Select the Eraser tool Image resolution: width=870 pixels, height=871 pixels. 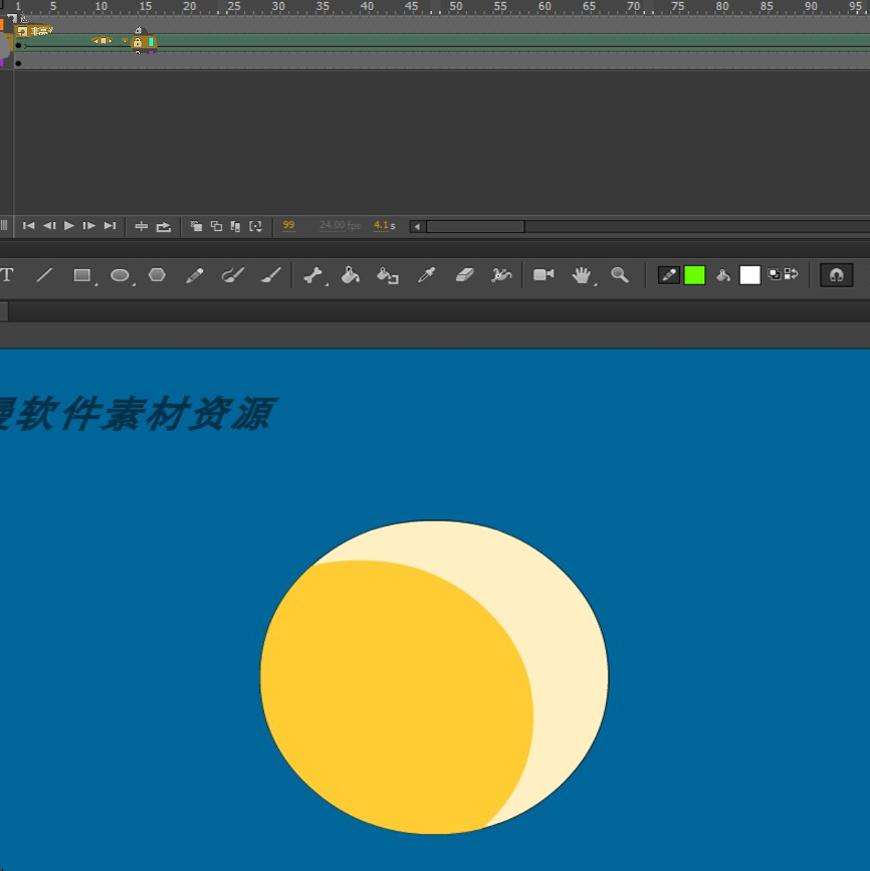464,275
